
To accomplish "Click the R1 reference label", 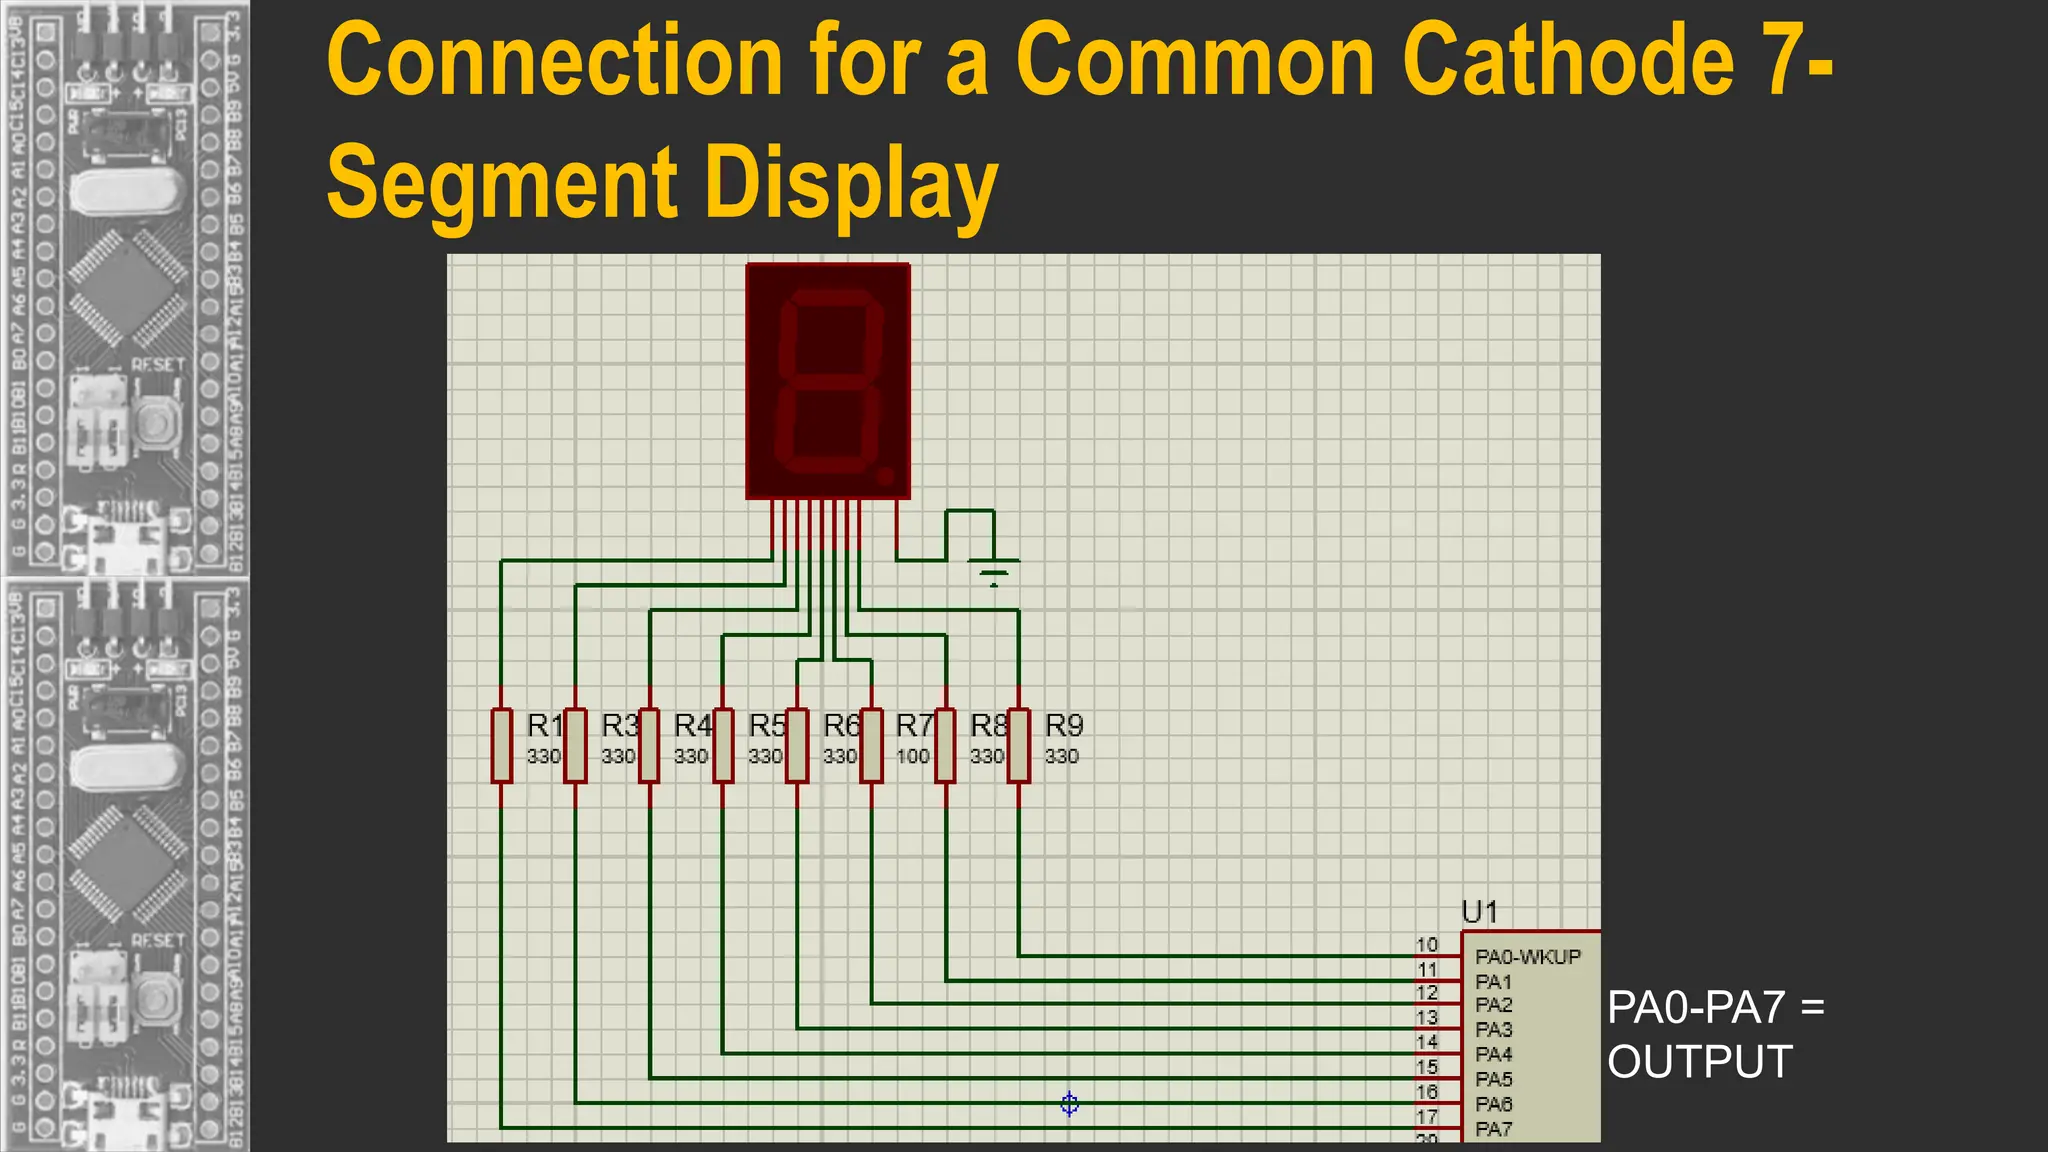I will (545, 725).
